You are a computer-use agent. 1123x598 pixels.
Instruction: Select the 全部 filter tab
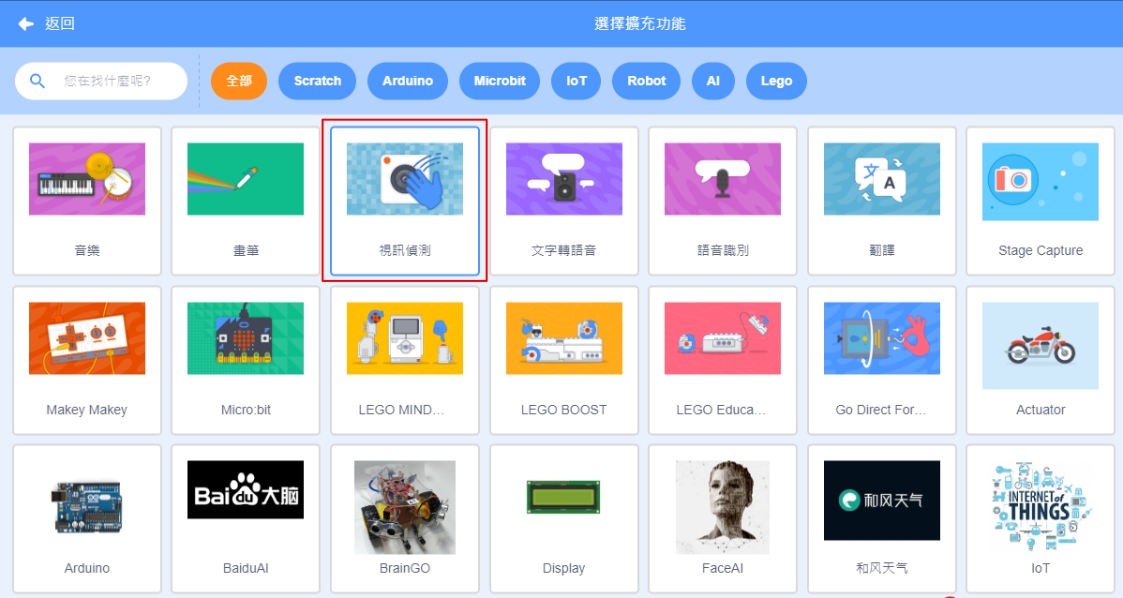coord(239,81)
